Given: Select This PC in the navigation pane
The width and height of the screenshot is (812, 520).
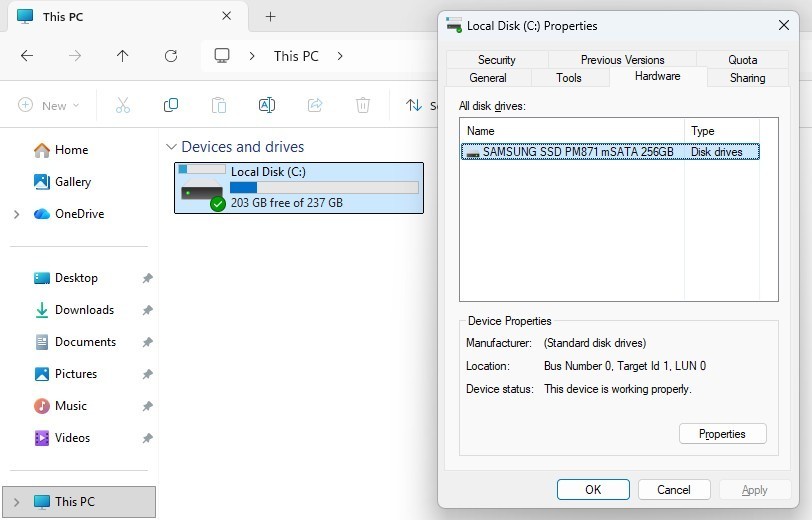Looking at the screenshot, I should pos(79,501).
